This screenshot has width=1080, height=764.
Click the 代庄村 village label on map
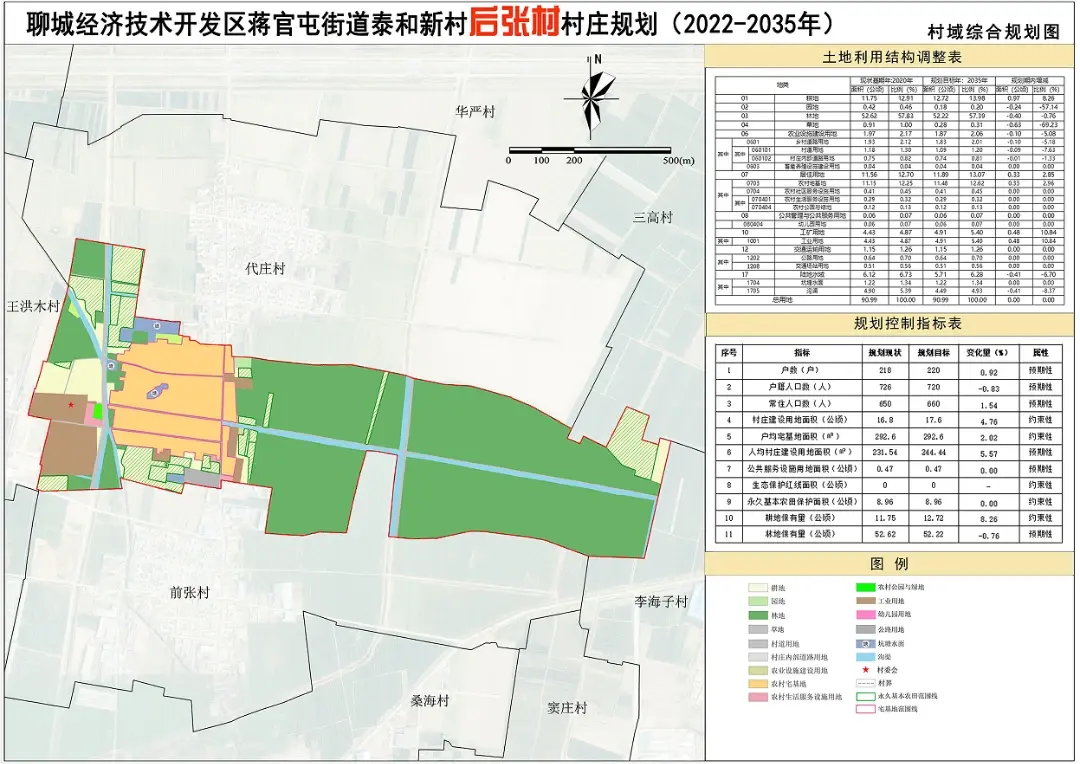265,270
